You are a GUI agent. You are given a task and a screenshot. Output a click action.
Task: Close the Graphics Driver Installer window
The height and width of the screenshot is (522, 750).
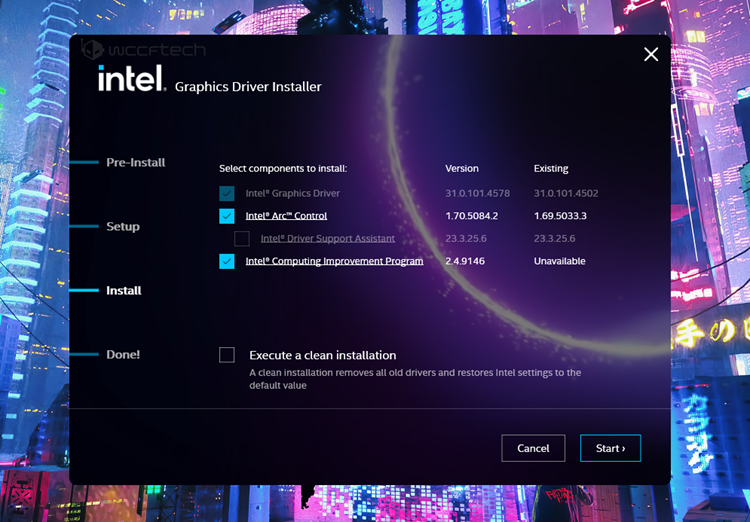point(651,55)
